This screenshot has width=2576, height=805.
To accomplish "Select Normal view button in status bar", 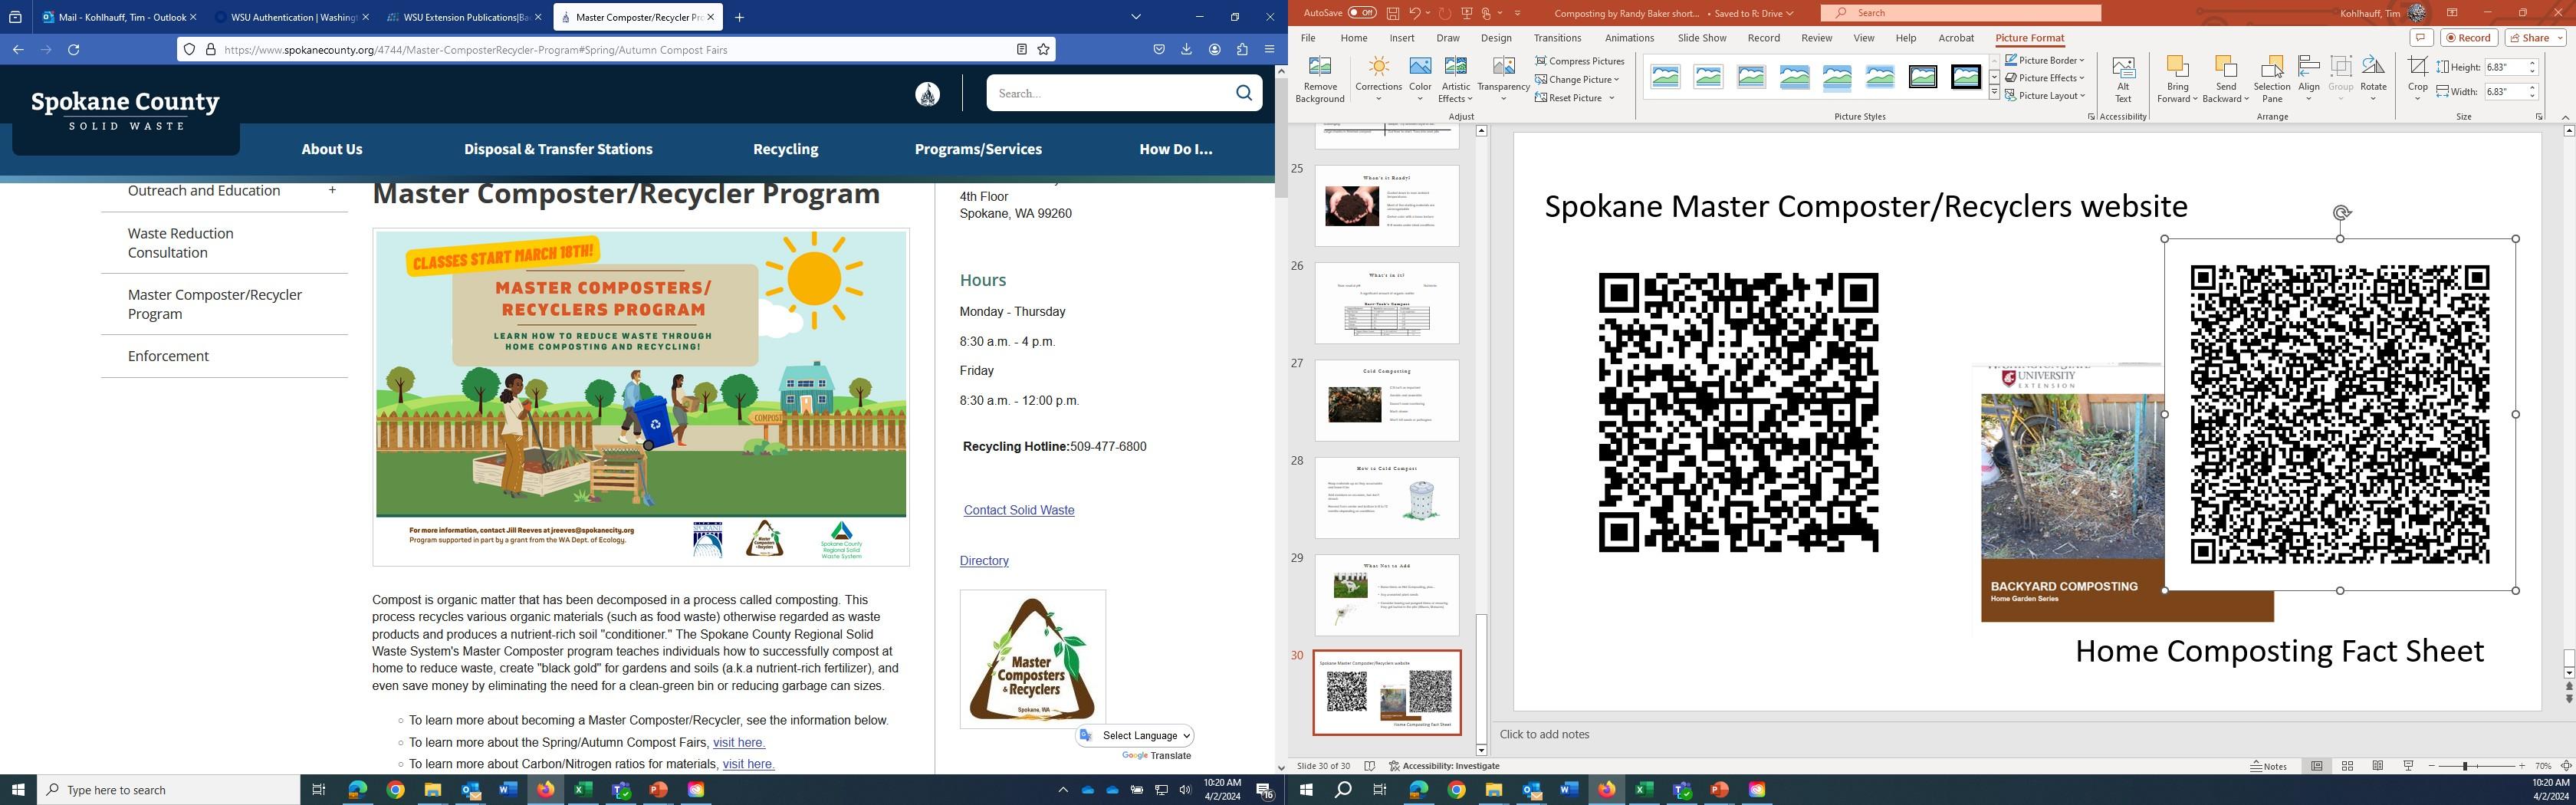I will coord(2316,766).
